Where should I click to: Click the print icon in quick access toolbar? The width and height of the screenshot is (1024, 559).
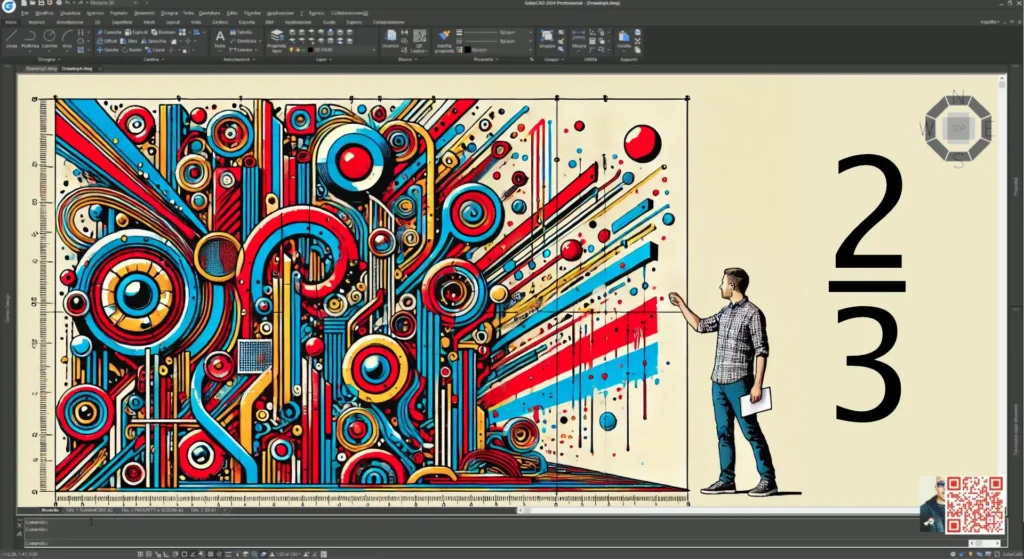(59, 3)
